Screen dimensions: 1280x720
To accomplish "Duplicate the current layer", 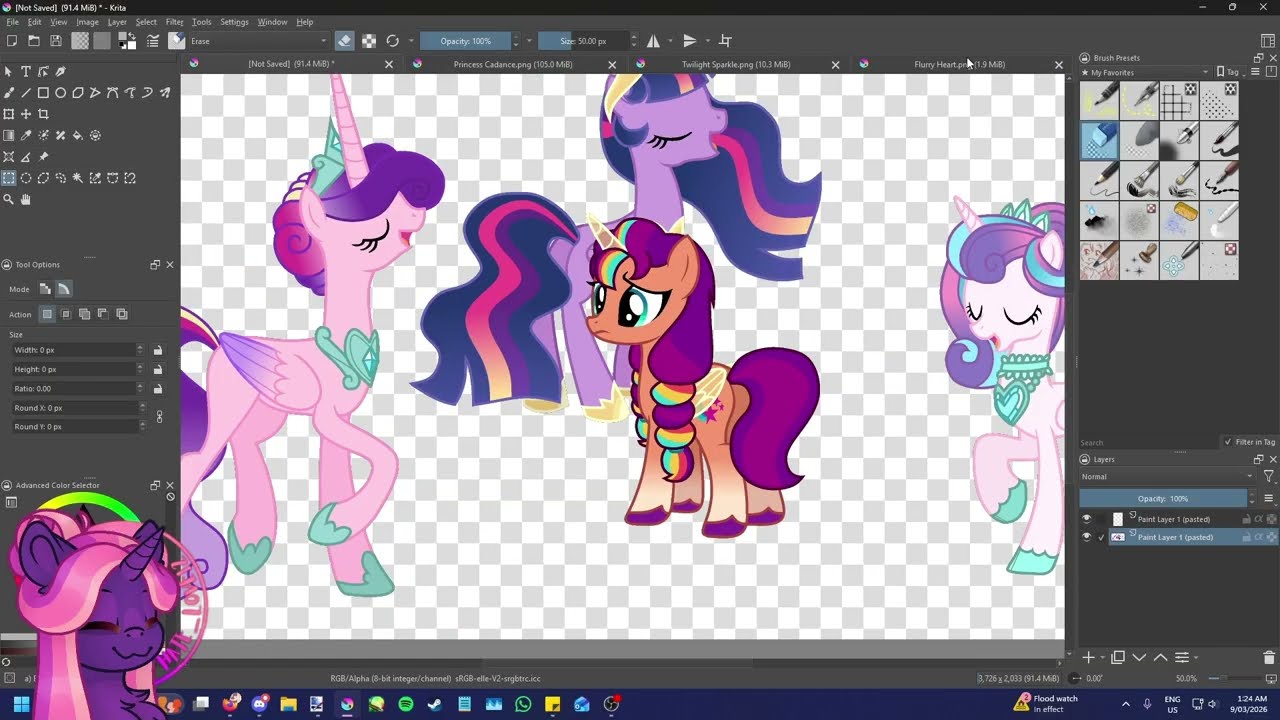I will pos(1118,657).
